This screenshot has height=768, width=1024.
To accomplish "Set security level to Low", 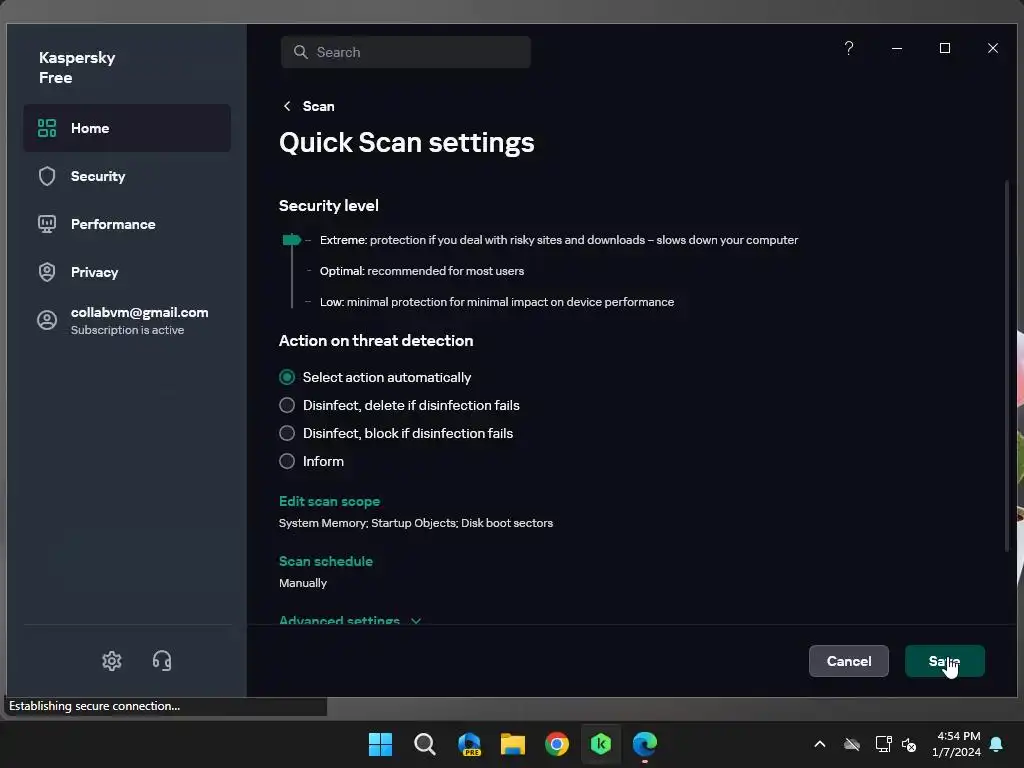I will tap(497, 302).
